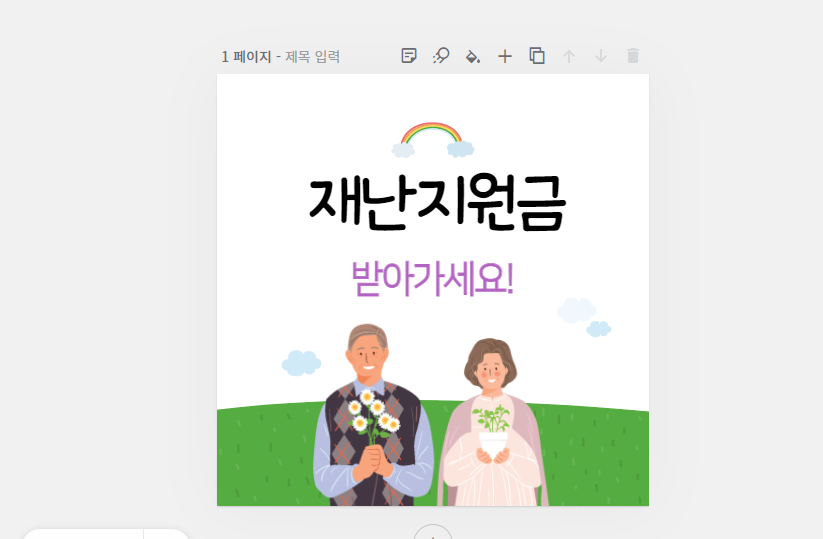Screen dimensions: 823x539
Task: Select the rainbow illustration
Action: click(432, 140)
